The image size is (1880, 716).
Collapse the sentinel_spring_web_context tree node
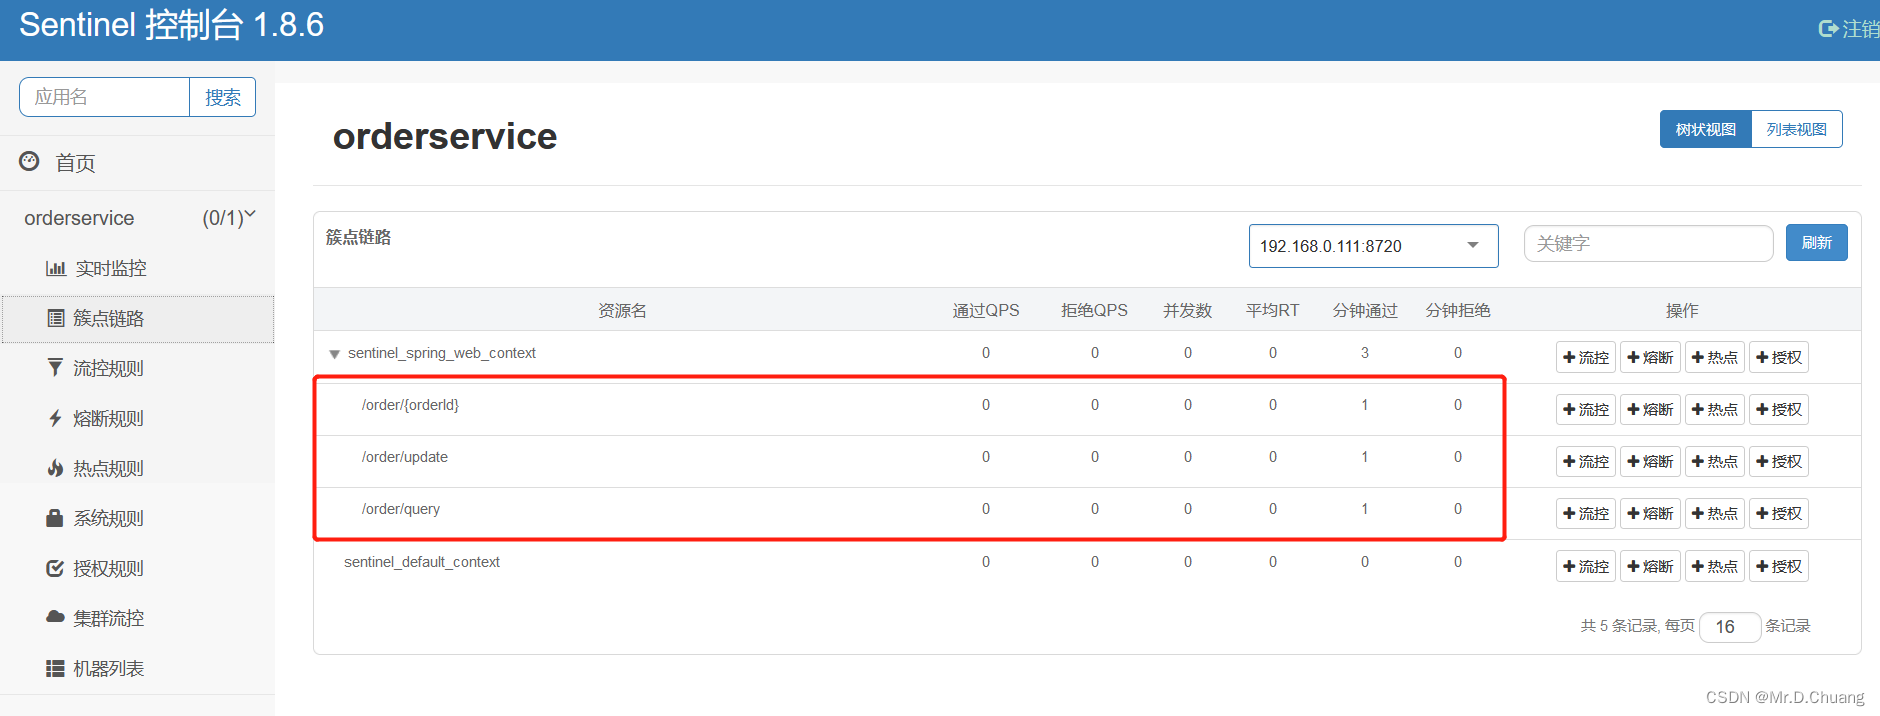[334, 354]
